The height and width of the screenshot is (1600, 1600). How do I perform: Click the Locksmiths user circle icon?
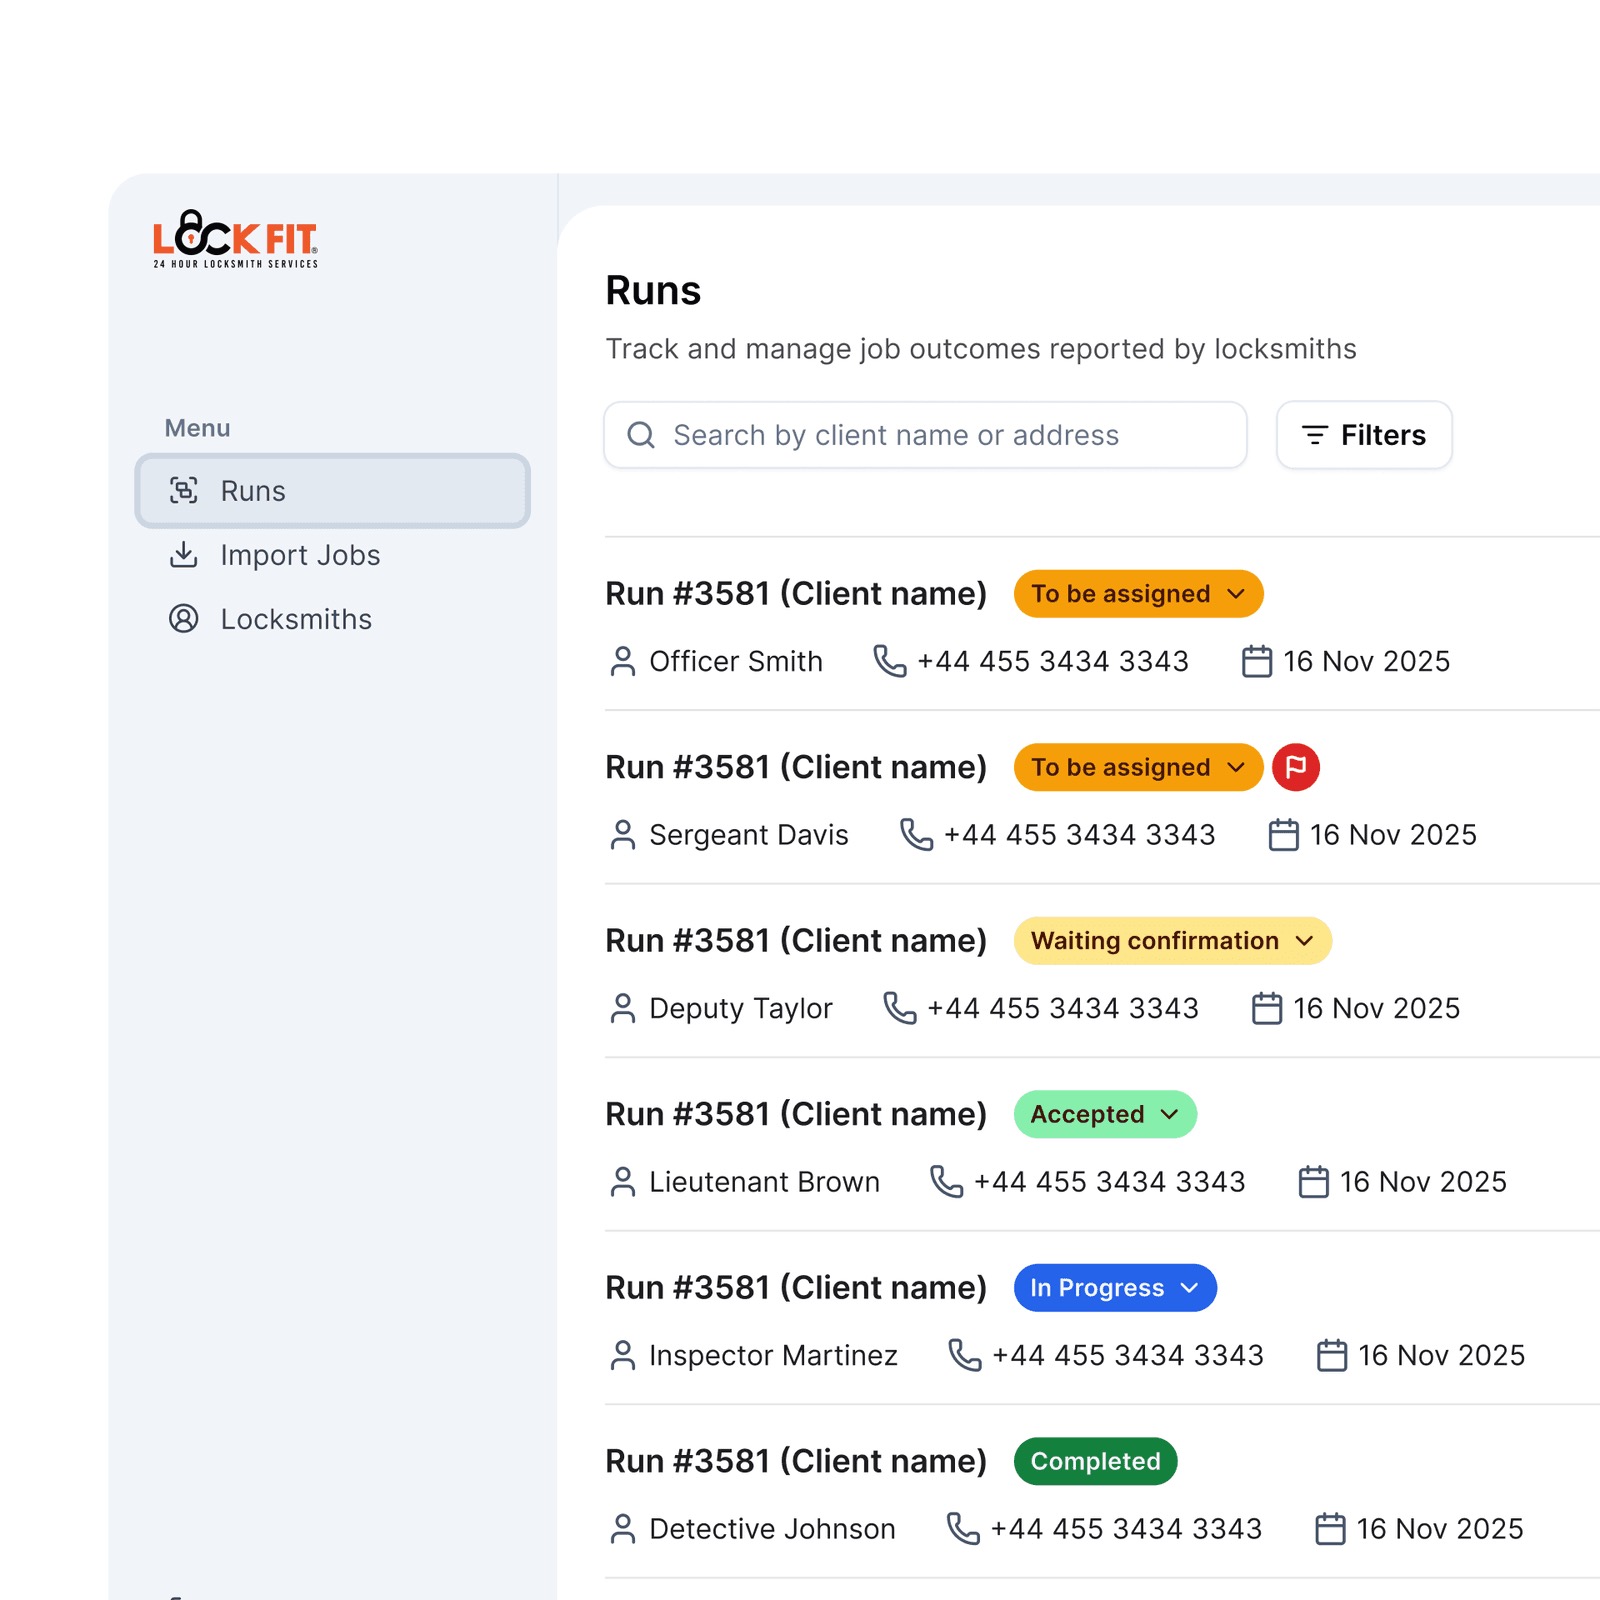point(184,618)
